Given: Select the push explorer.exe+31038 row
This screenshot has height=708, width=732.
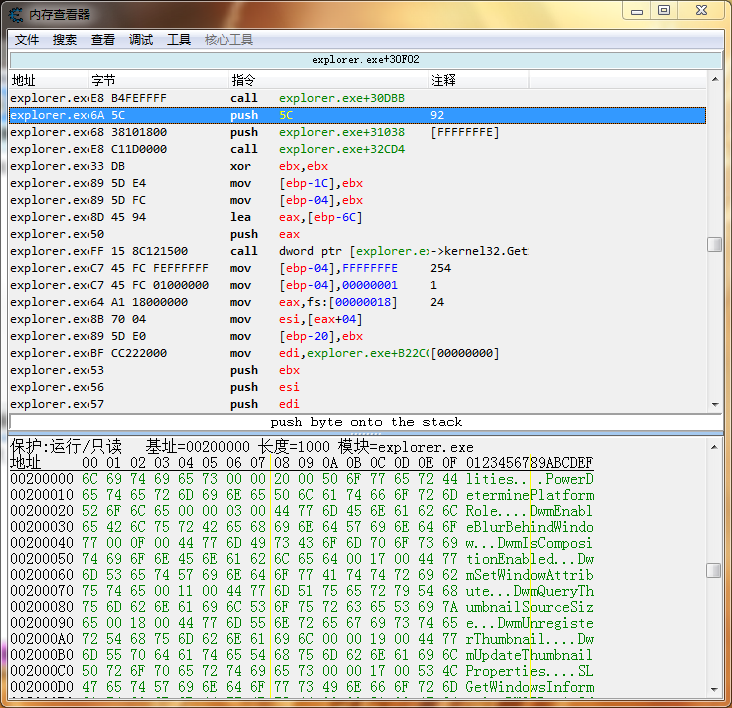Looking at the screenshot, I should click(358, 132).
